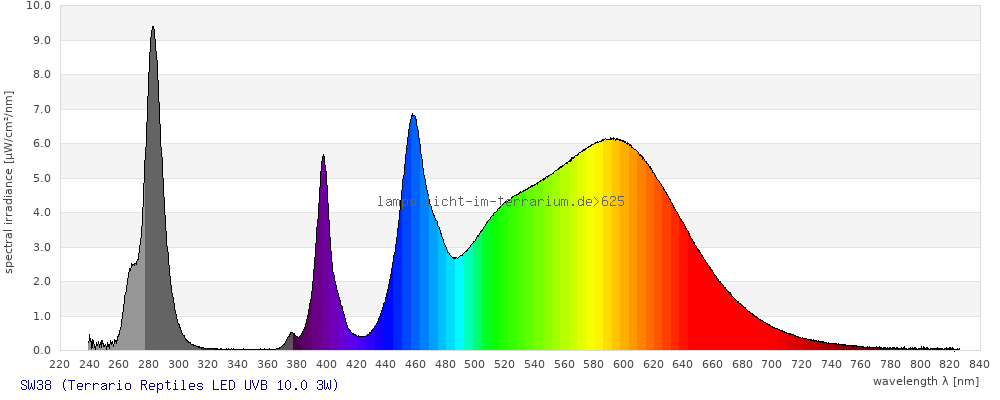The width and height of the screenshot is (1000, 400).
Task: Click the 840 tick on the x-axis
Action: coord(979,364)
